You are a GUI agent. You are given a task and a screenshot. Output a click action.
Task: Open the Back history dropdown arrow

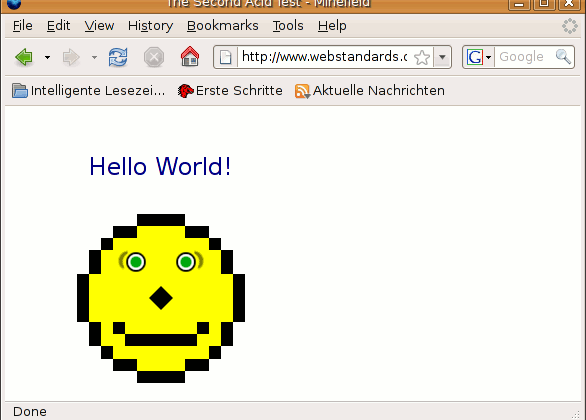coord(47,58)
